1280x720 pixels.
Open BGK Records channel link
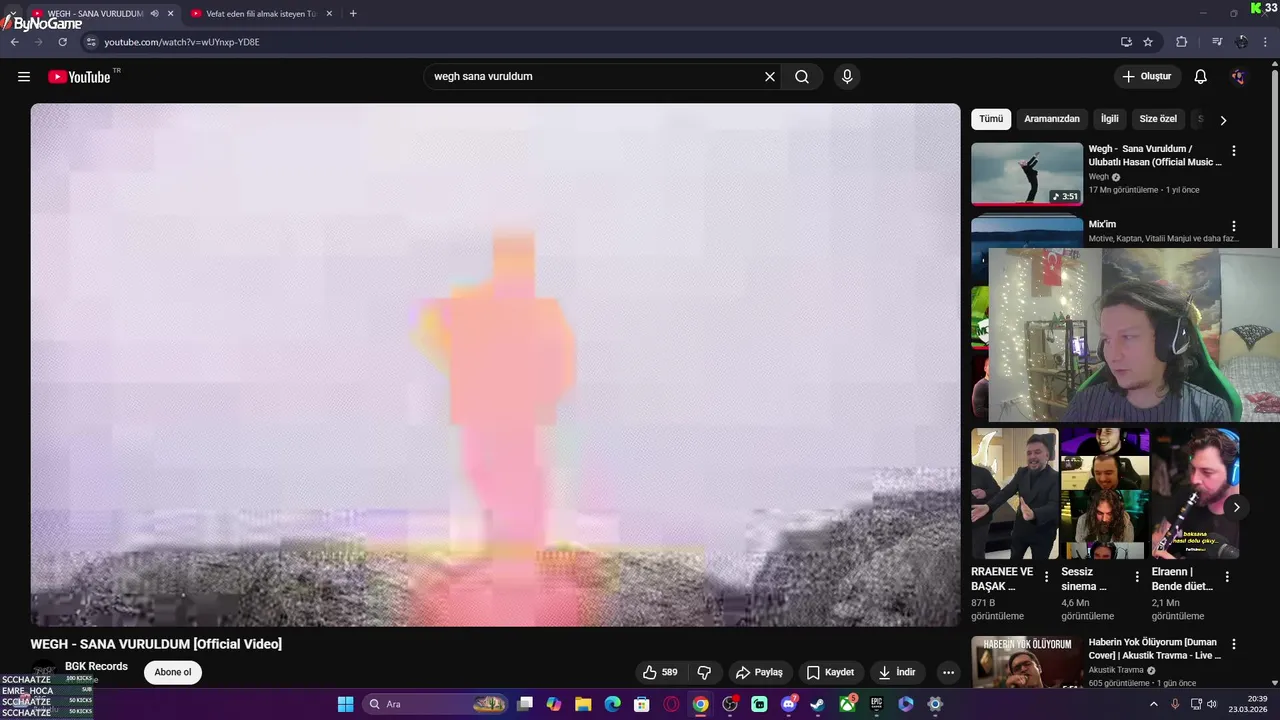[x=96, y=666]
